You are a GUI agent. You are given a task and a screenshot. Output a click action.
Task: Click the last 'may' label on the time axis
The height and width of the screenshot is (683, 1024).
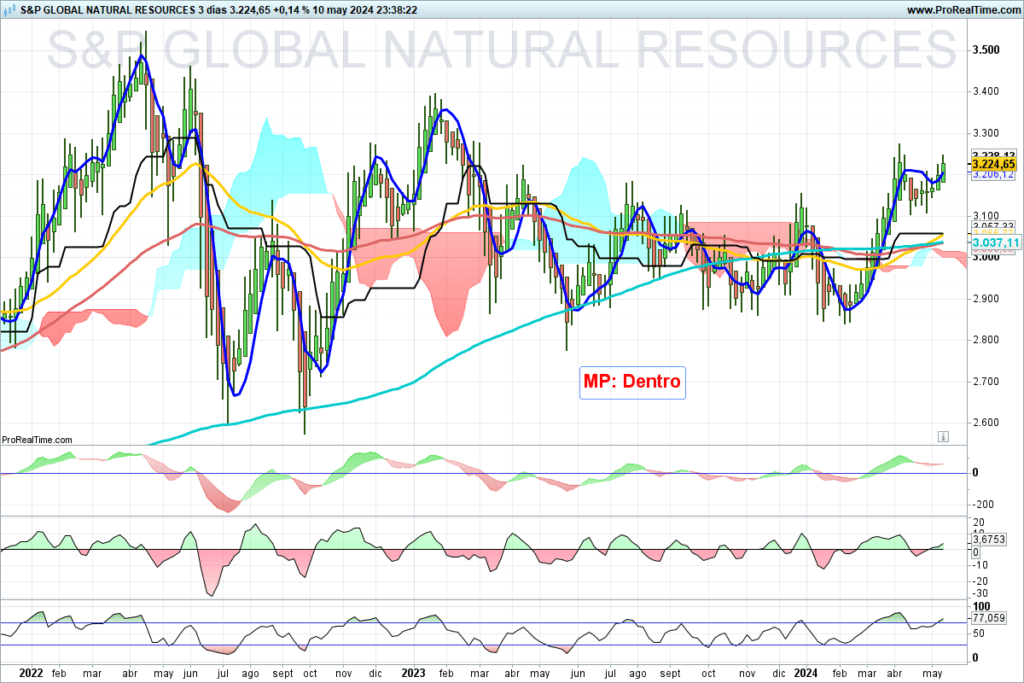(932, 674)
